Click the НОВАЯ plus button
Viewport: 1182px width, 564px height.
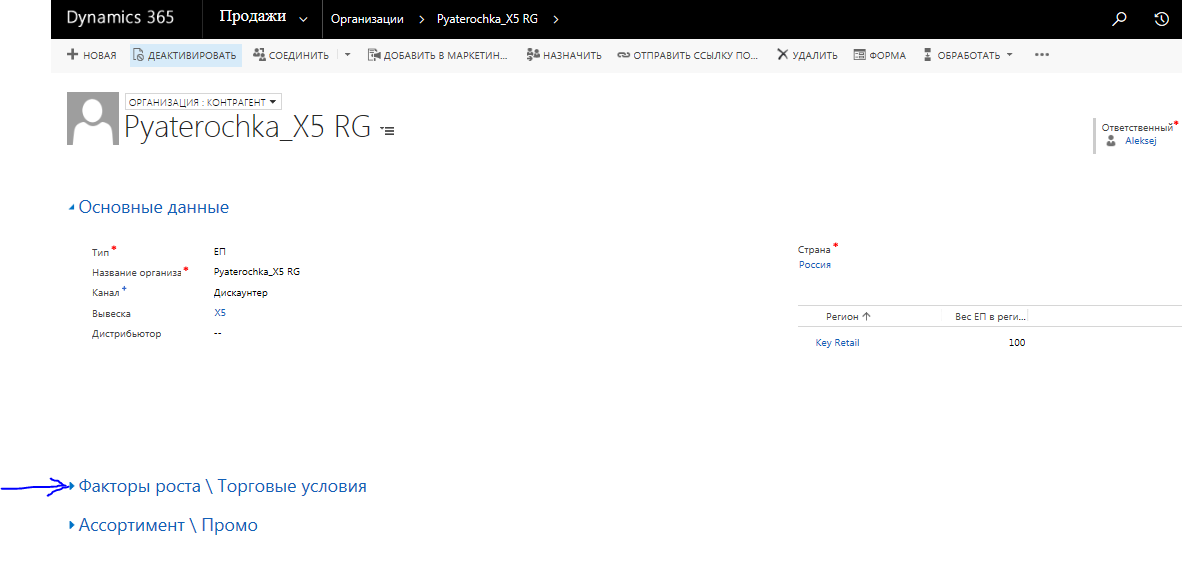pyautogui.click(x=91, y=55)
